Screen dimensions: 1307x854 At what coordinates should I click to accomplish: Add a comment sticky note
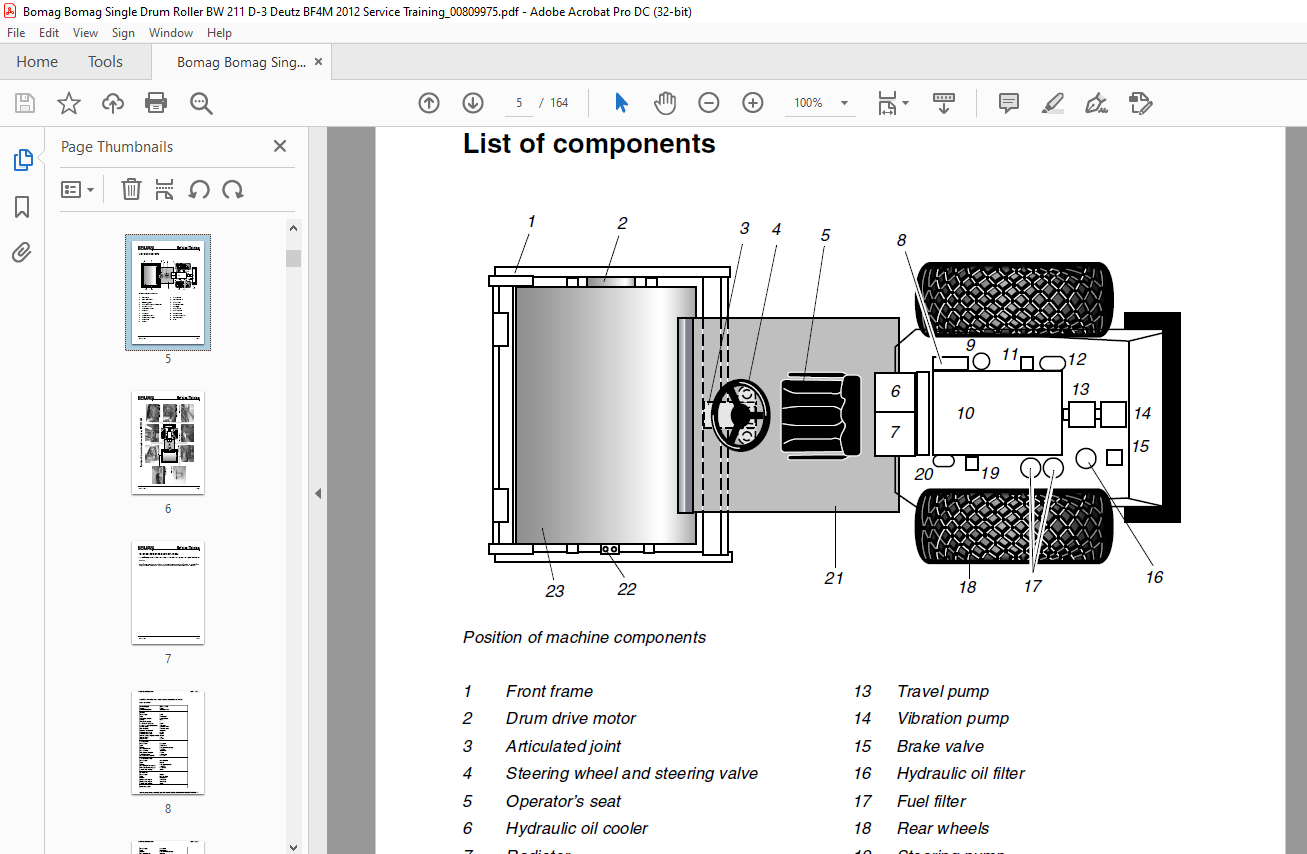click(1009, 103)
